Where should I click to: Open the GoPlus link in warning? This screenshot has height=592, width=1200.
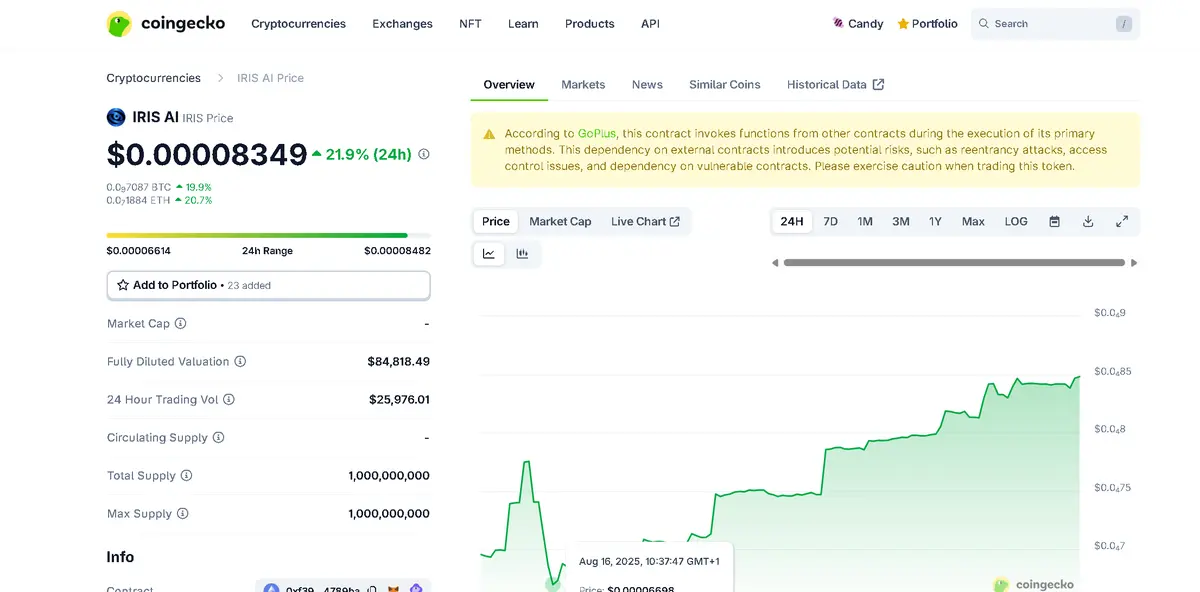tap(597, 133)
